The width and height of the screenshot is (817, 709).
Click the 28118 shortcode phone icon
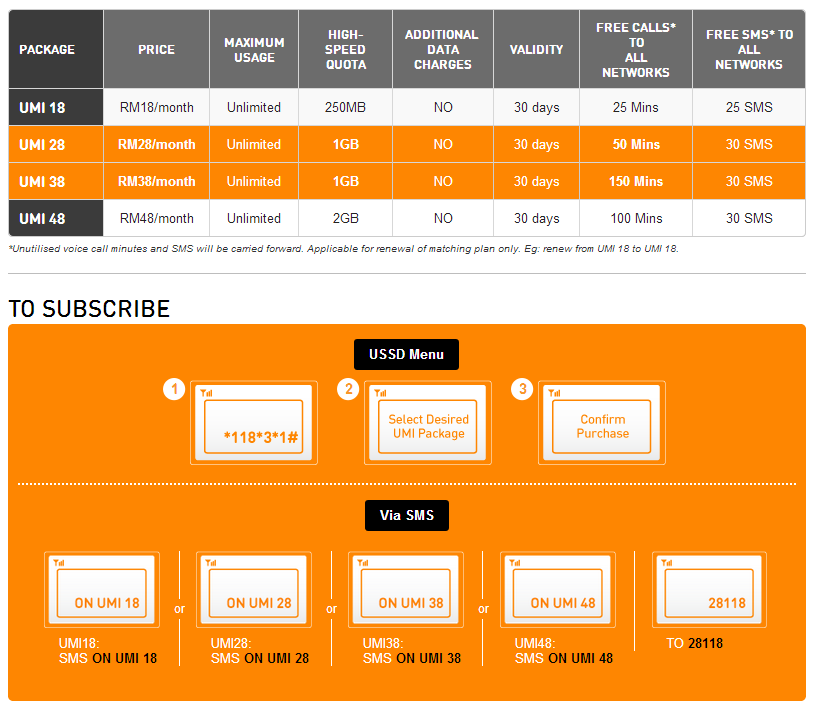709,589
